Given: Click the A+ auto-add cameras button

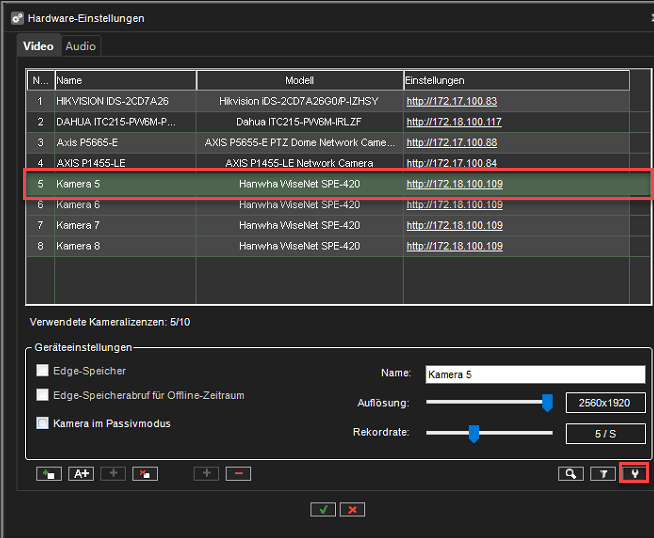Looking at the screenshot, I should pos(80,474).
